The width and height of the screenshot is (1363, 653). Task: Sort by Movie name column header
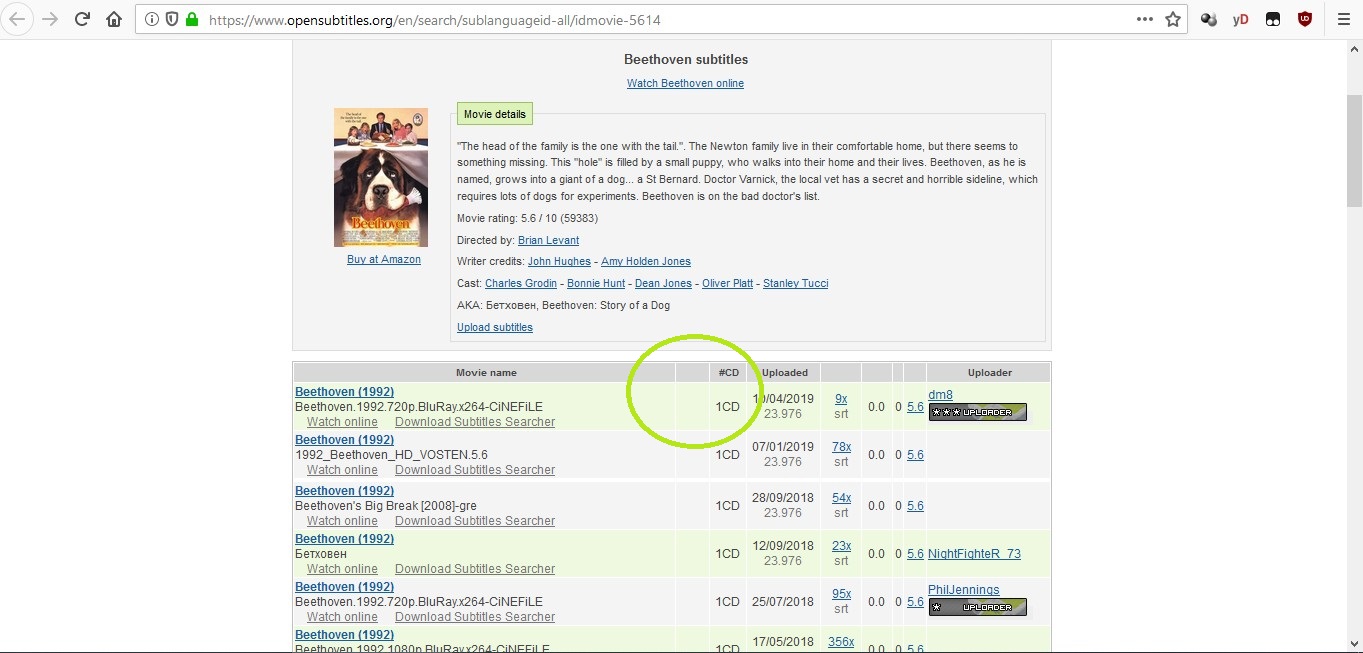click(486, 372)
